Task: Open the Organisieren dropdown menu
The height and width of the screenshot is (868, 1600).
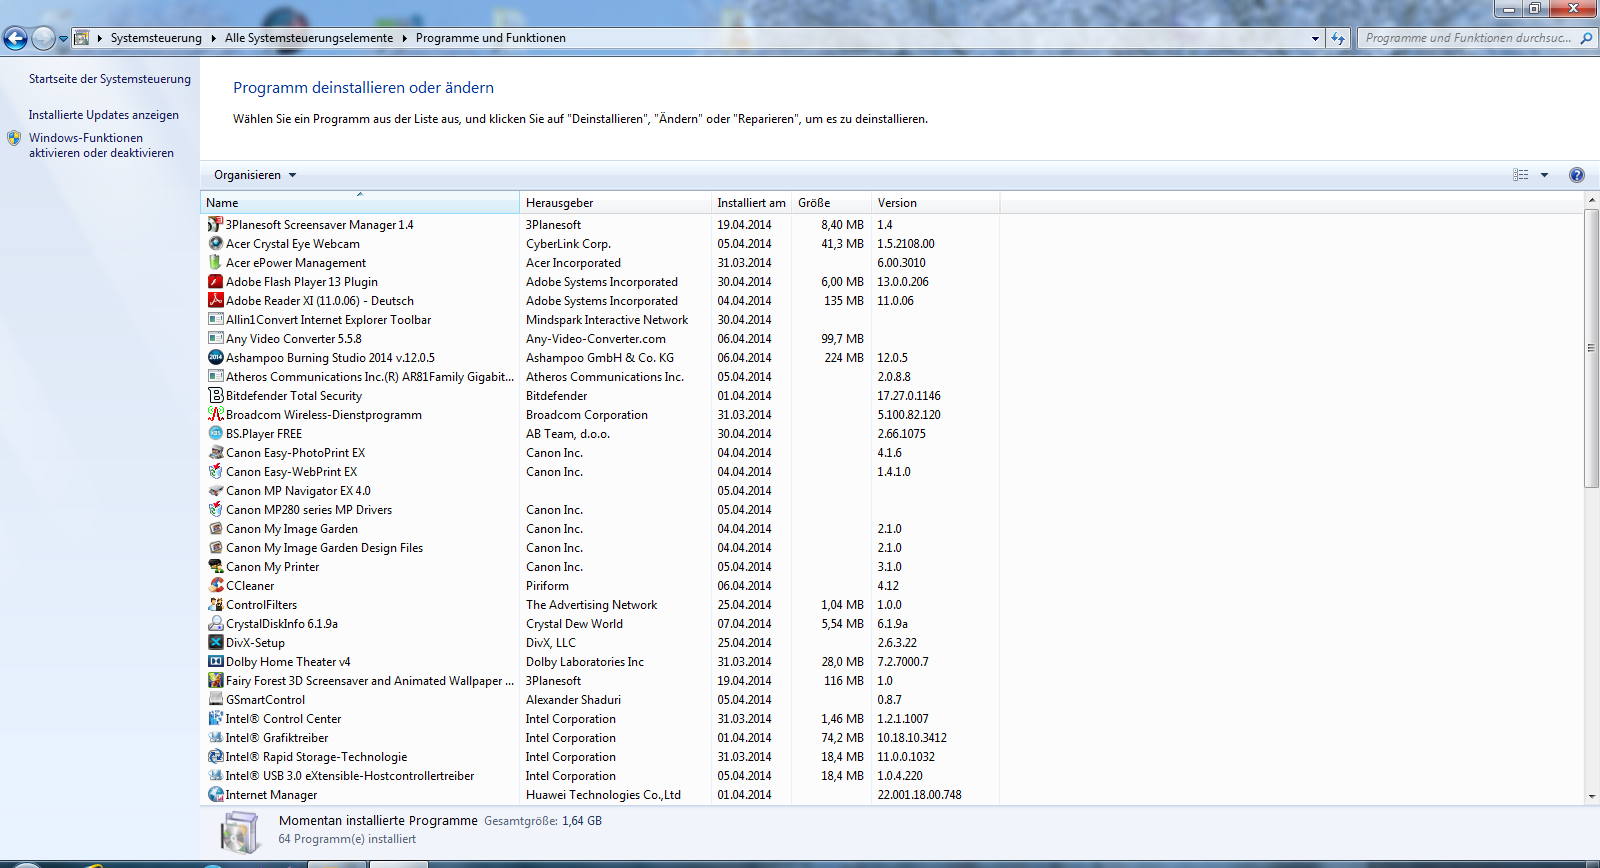Action: [255, 175]
